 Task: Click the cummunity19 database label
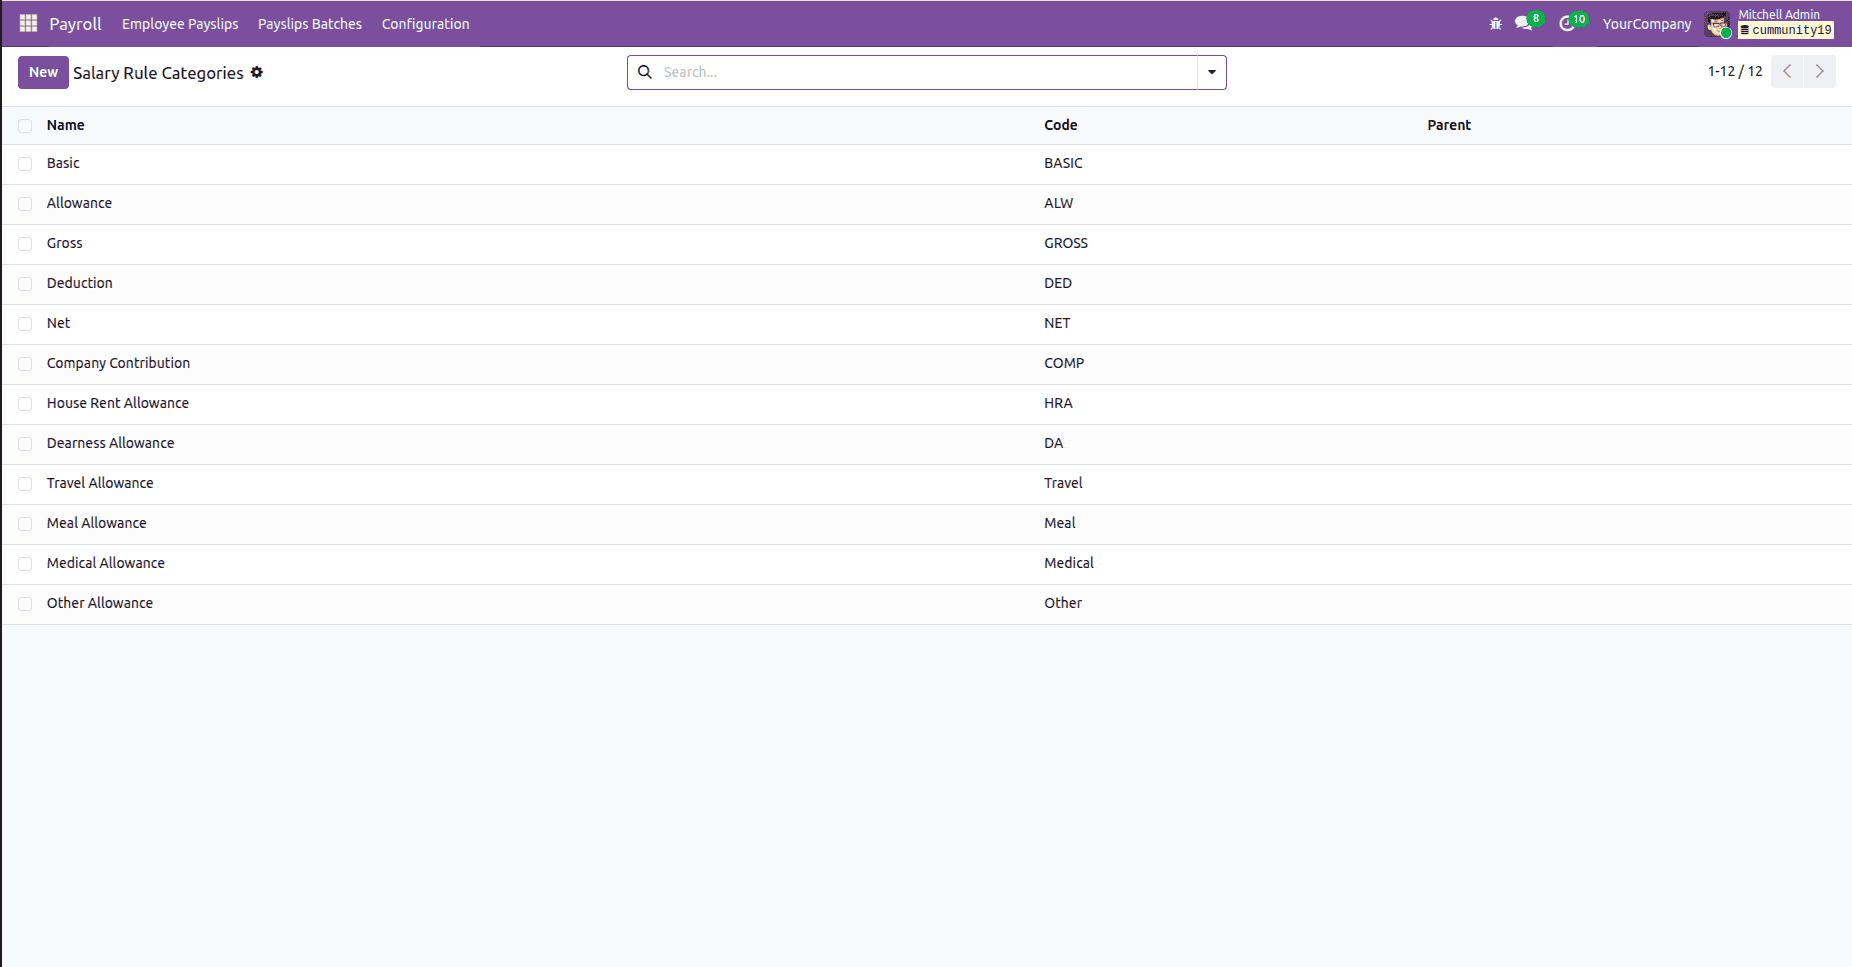coord(1786,30)
